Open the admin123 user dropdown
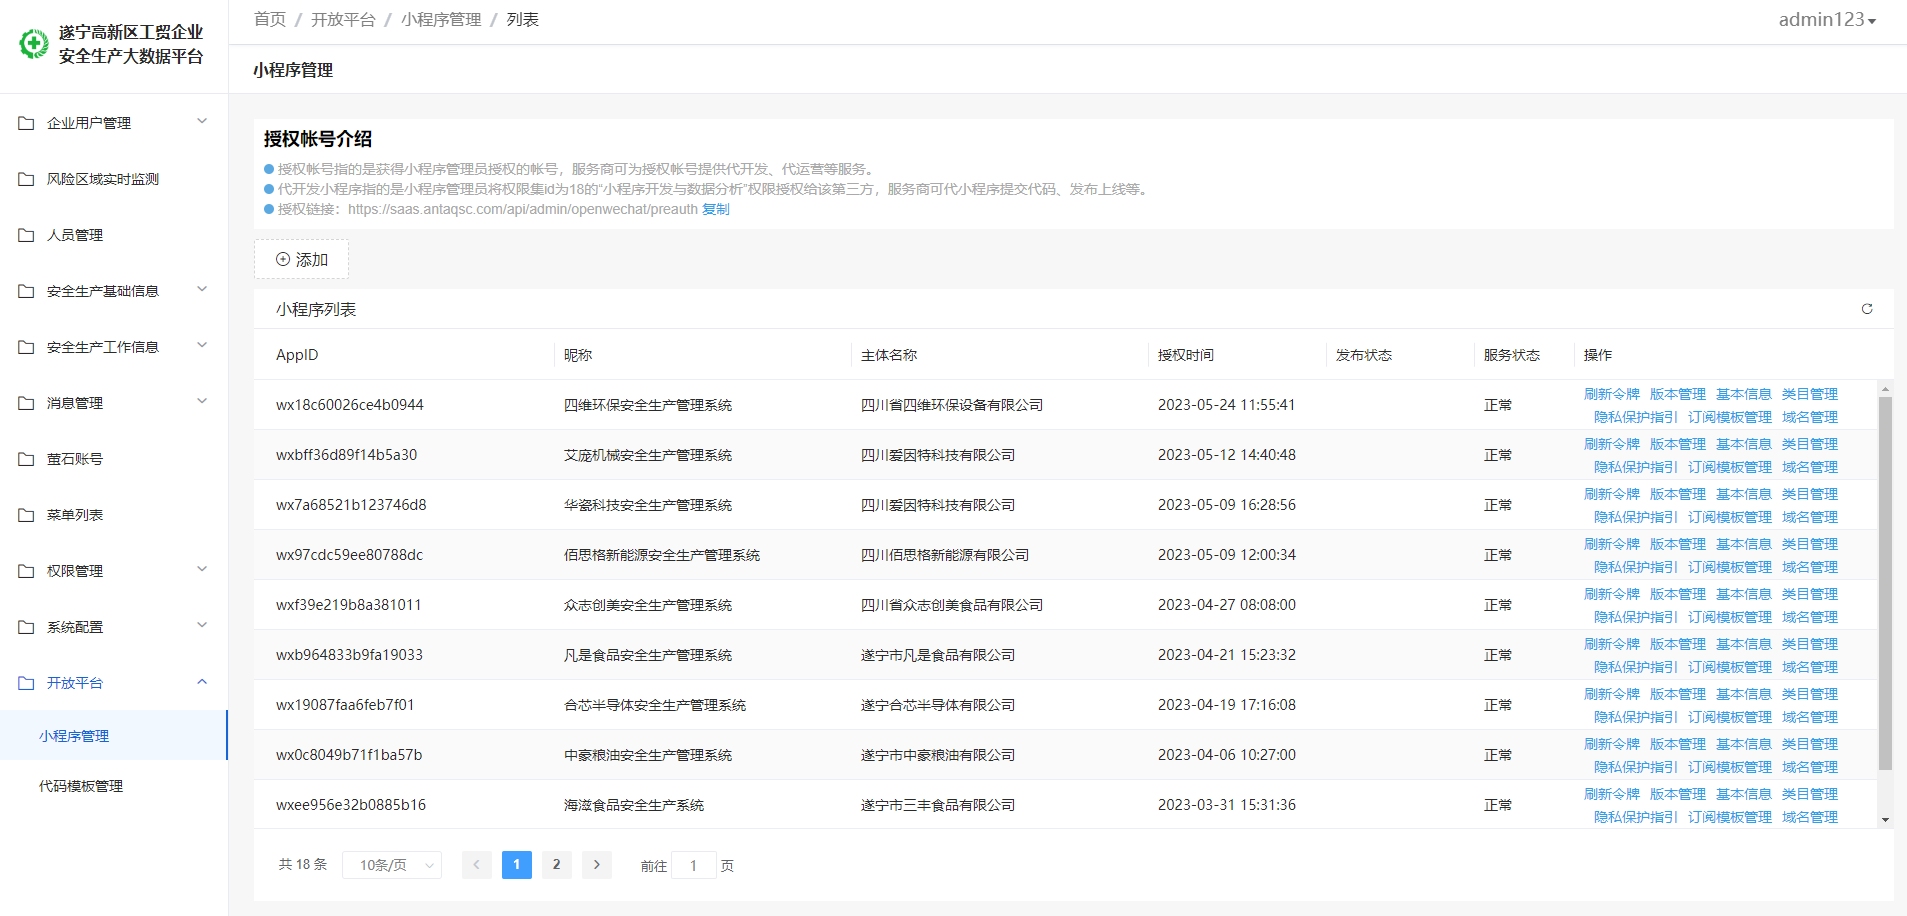1907x916 pixels. tap(1827, 20)
